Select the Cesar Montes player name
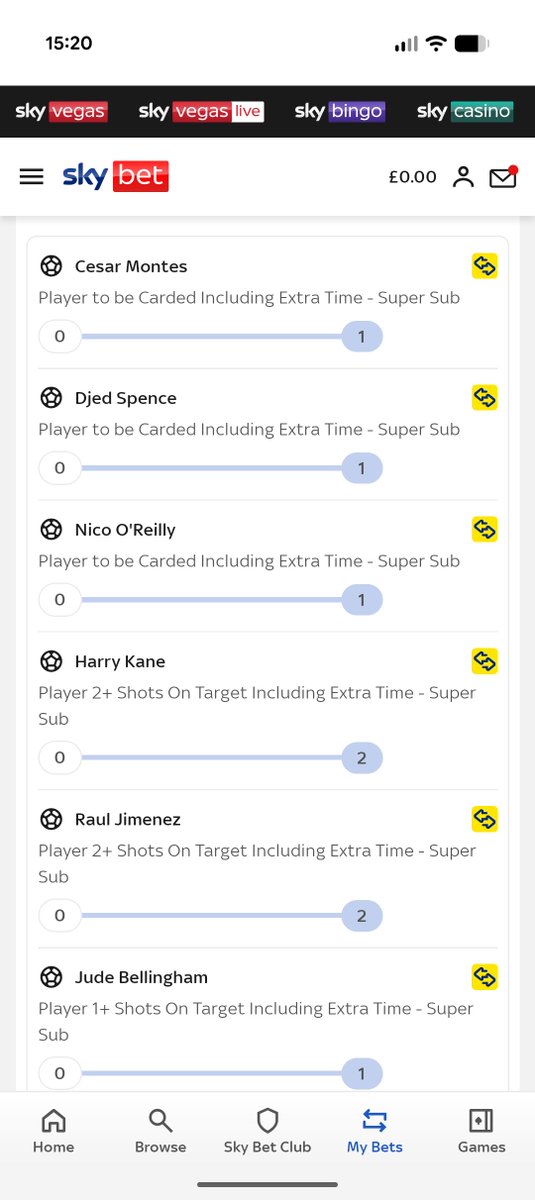The image size is (535, 1200). point(131,266)
